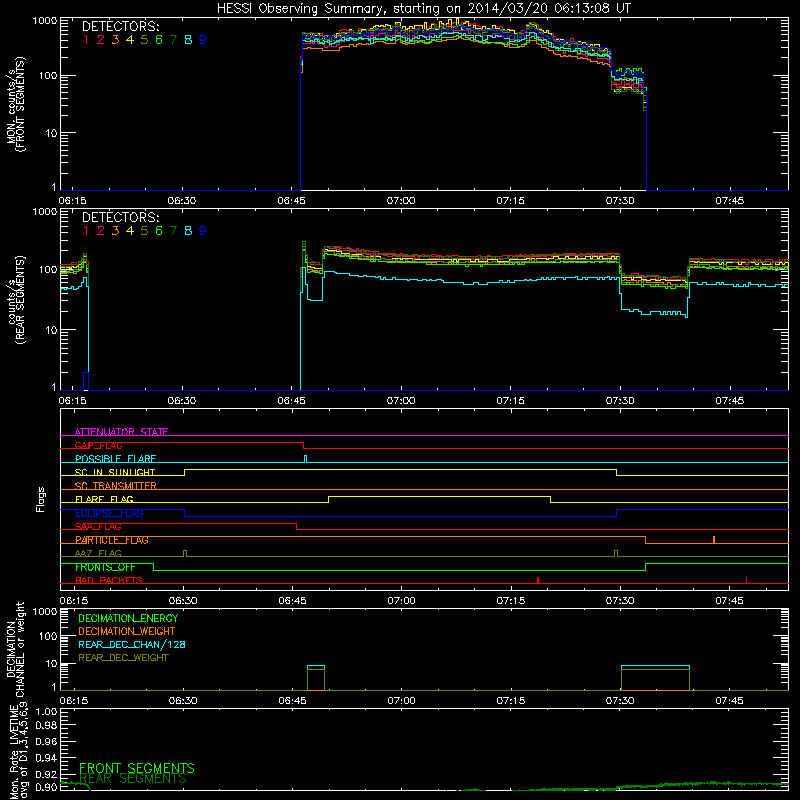Click the "06:30" tick label under the rear segments plot
The height and width of the screenshot is (800, 800).
[182, 401]
